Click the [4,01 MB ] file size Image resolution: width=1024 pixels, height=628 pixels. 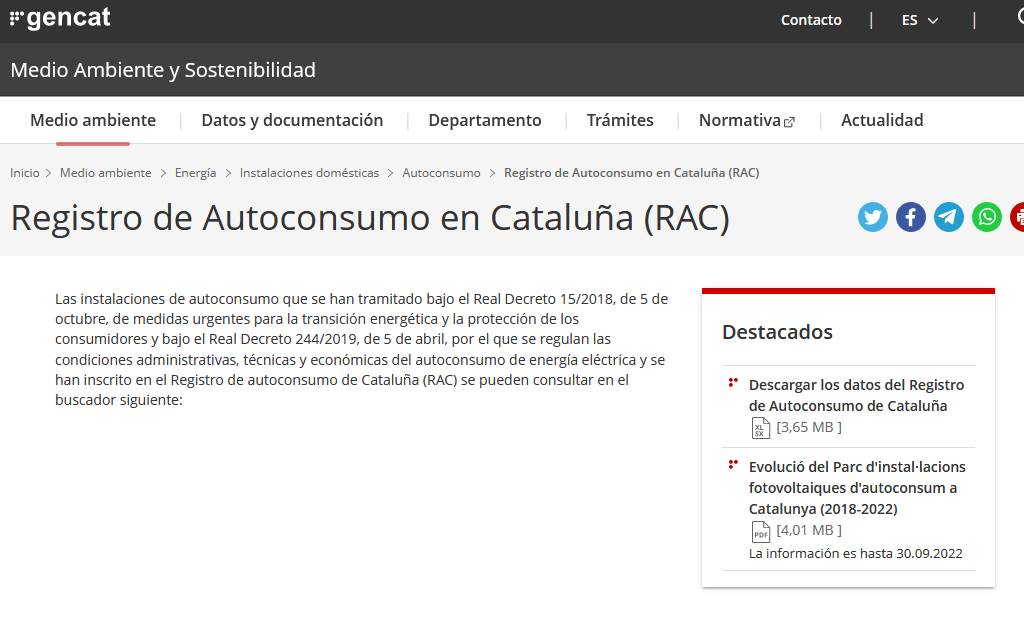[x=808, y=531]
